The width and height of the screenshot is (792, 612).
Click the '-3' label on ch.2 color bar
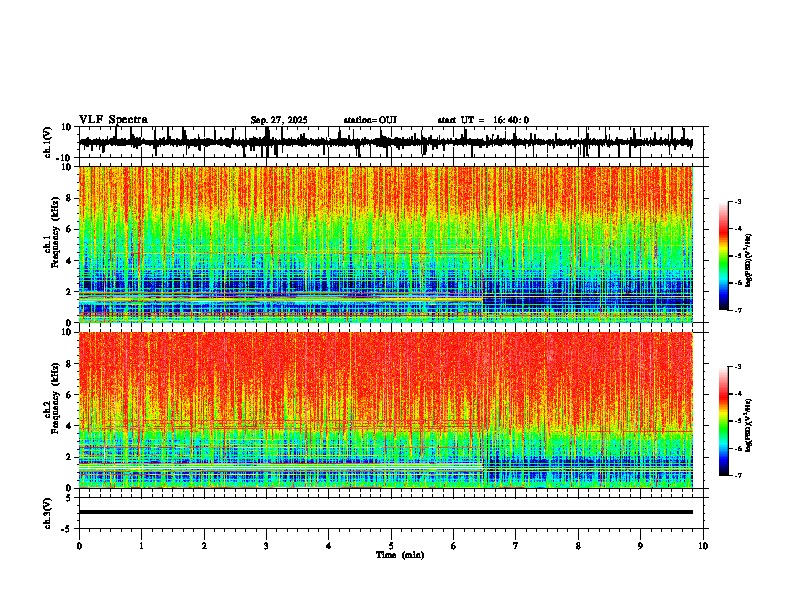738,367
